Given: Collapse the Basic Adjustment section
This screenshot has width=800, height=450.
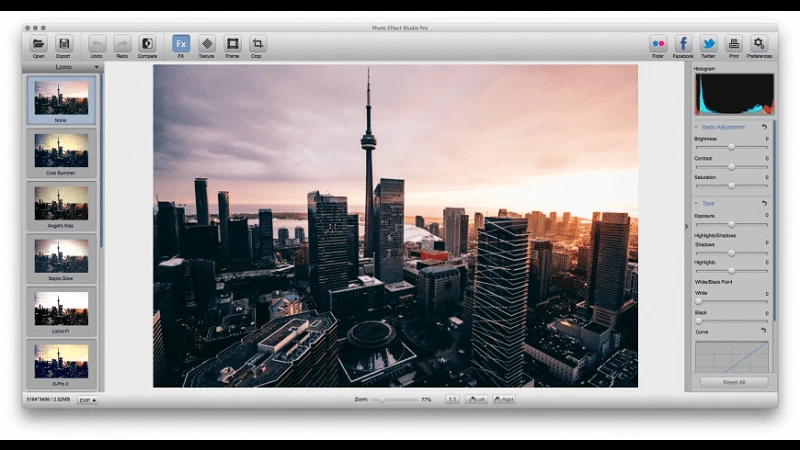Looking at the screenshot, I should (x=697, y=127).
